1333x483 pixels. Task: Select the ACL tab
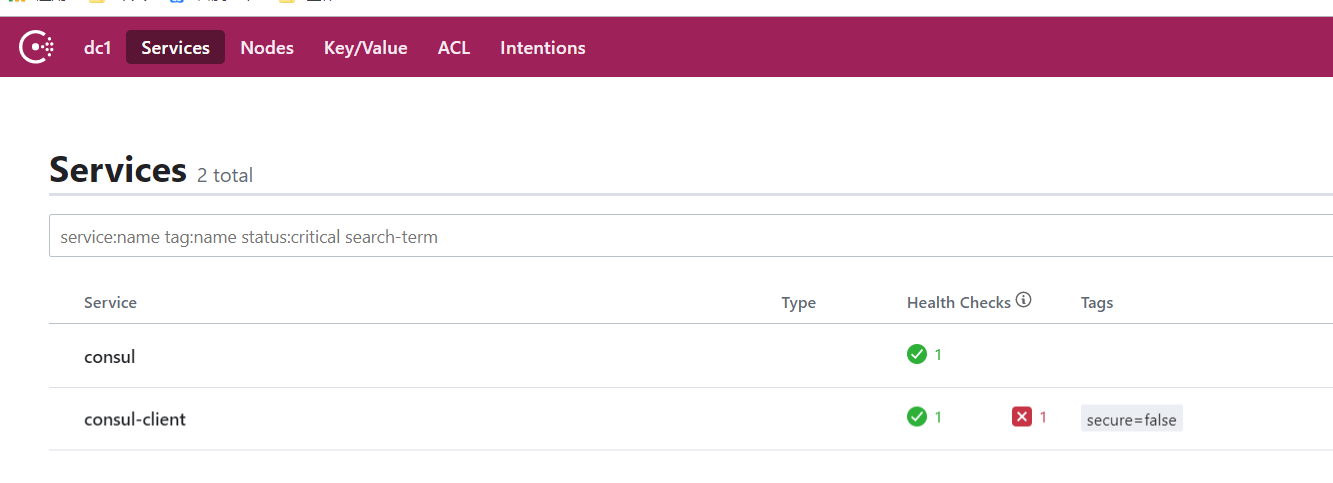pyautogui.click(x=454, y=48)
